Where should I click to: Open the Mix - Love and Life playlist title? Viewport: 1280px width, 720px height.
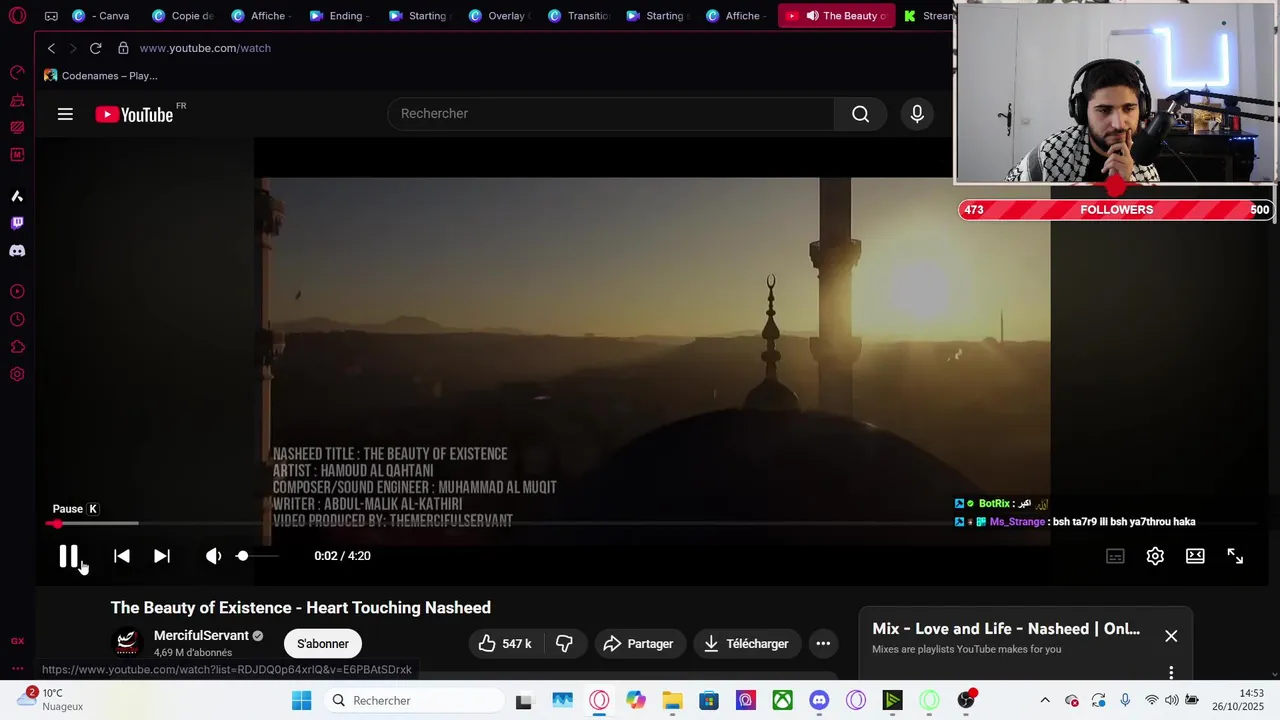1006,629
